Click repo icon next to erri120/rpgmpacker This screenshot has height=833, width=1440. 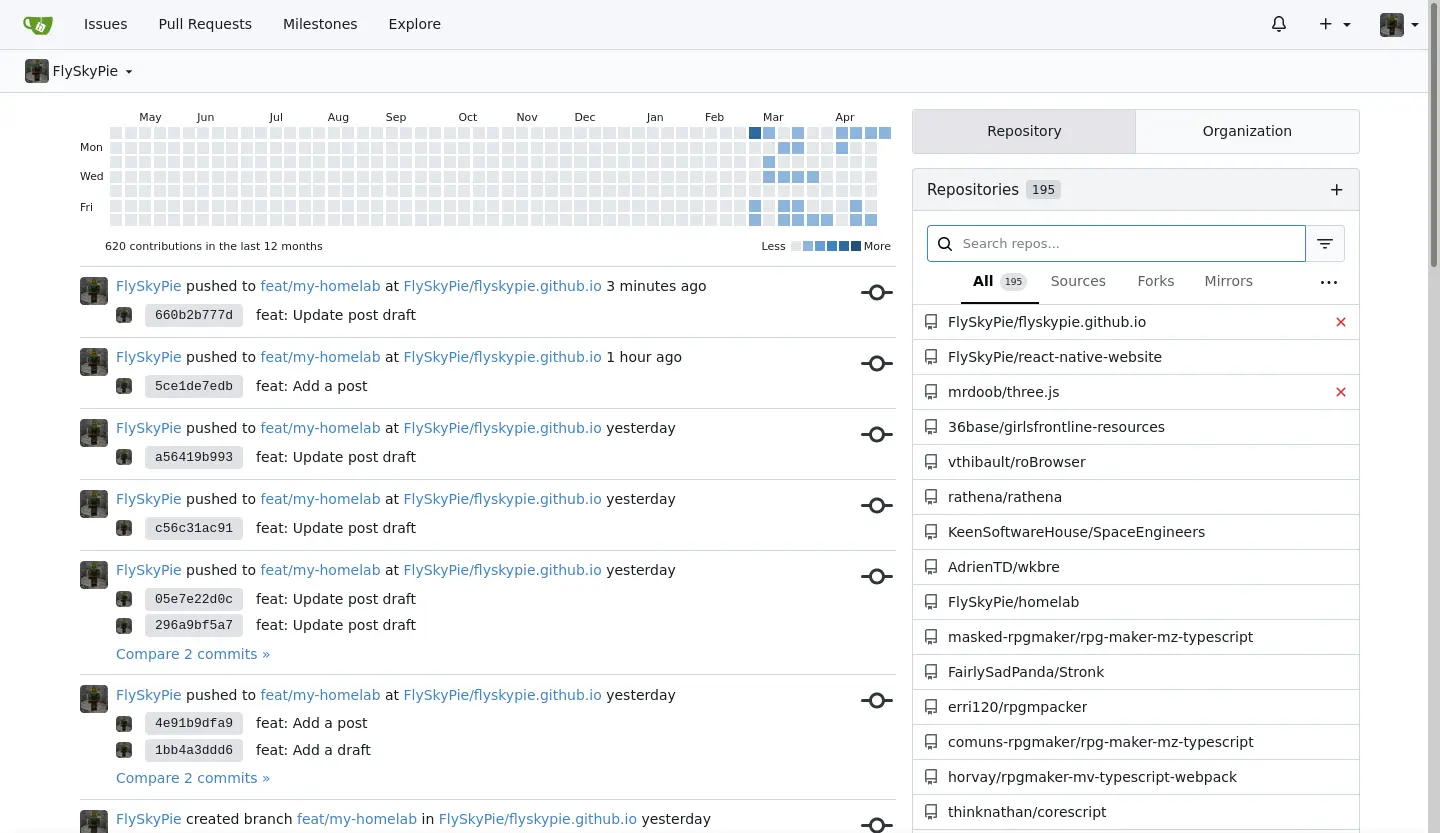tap(931, 707)
